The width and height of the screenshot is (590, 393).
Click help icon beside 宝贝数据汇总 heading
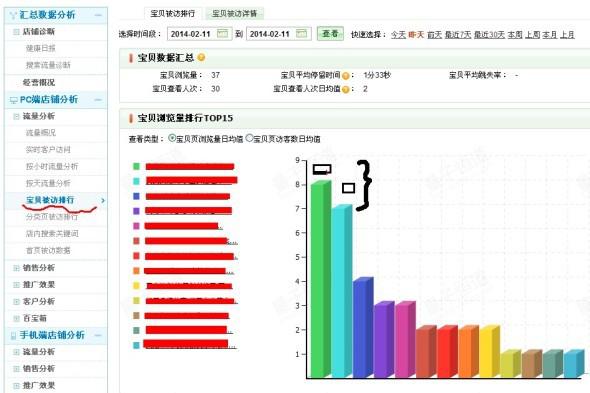201,57
